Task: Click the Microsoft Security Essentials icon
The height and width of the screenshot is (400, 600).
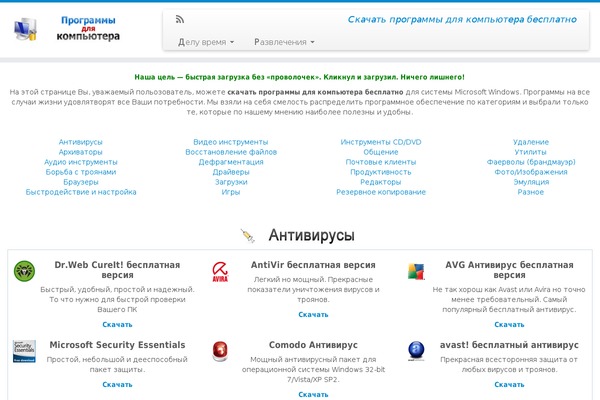Action: [24, 351]
